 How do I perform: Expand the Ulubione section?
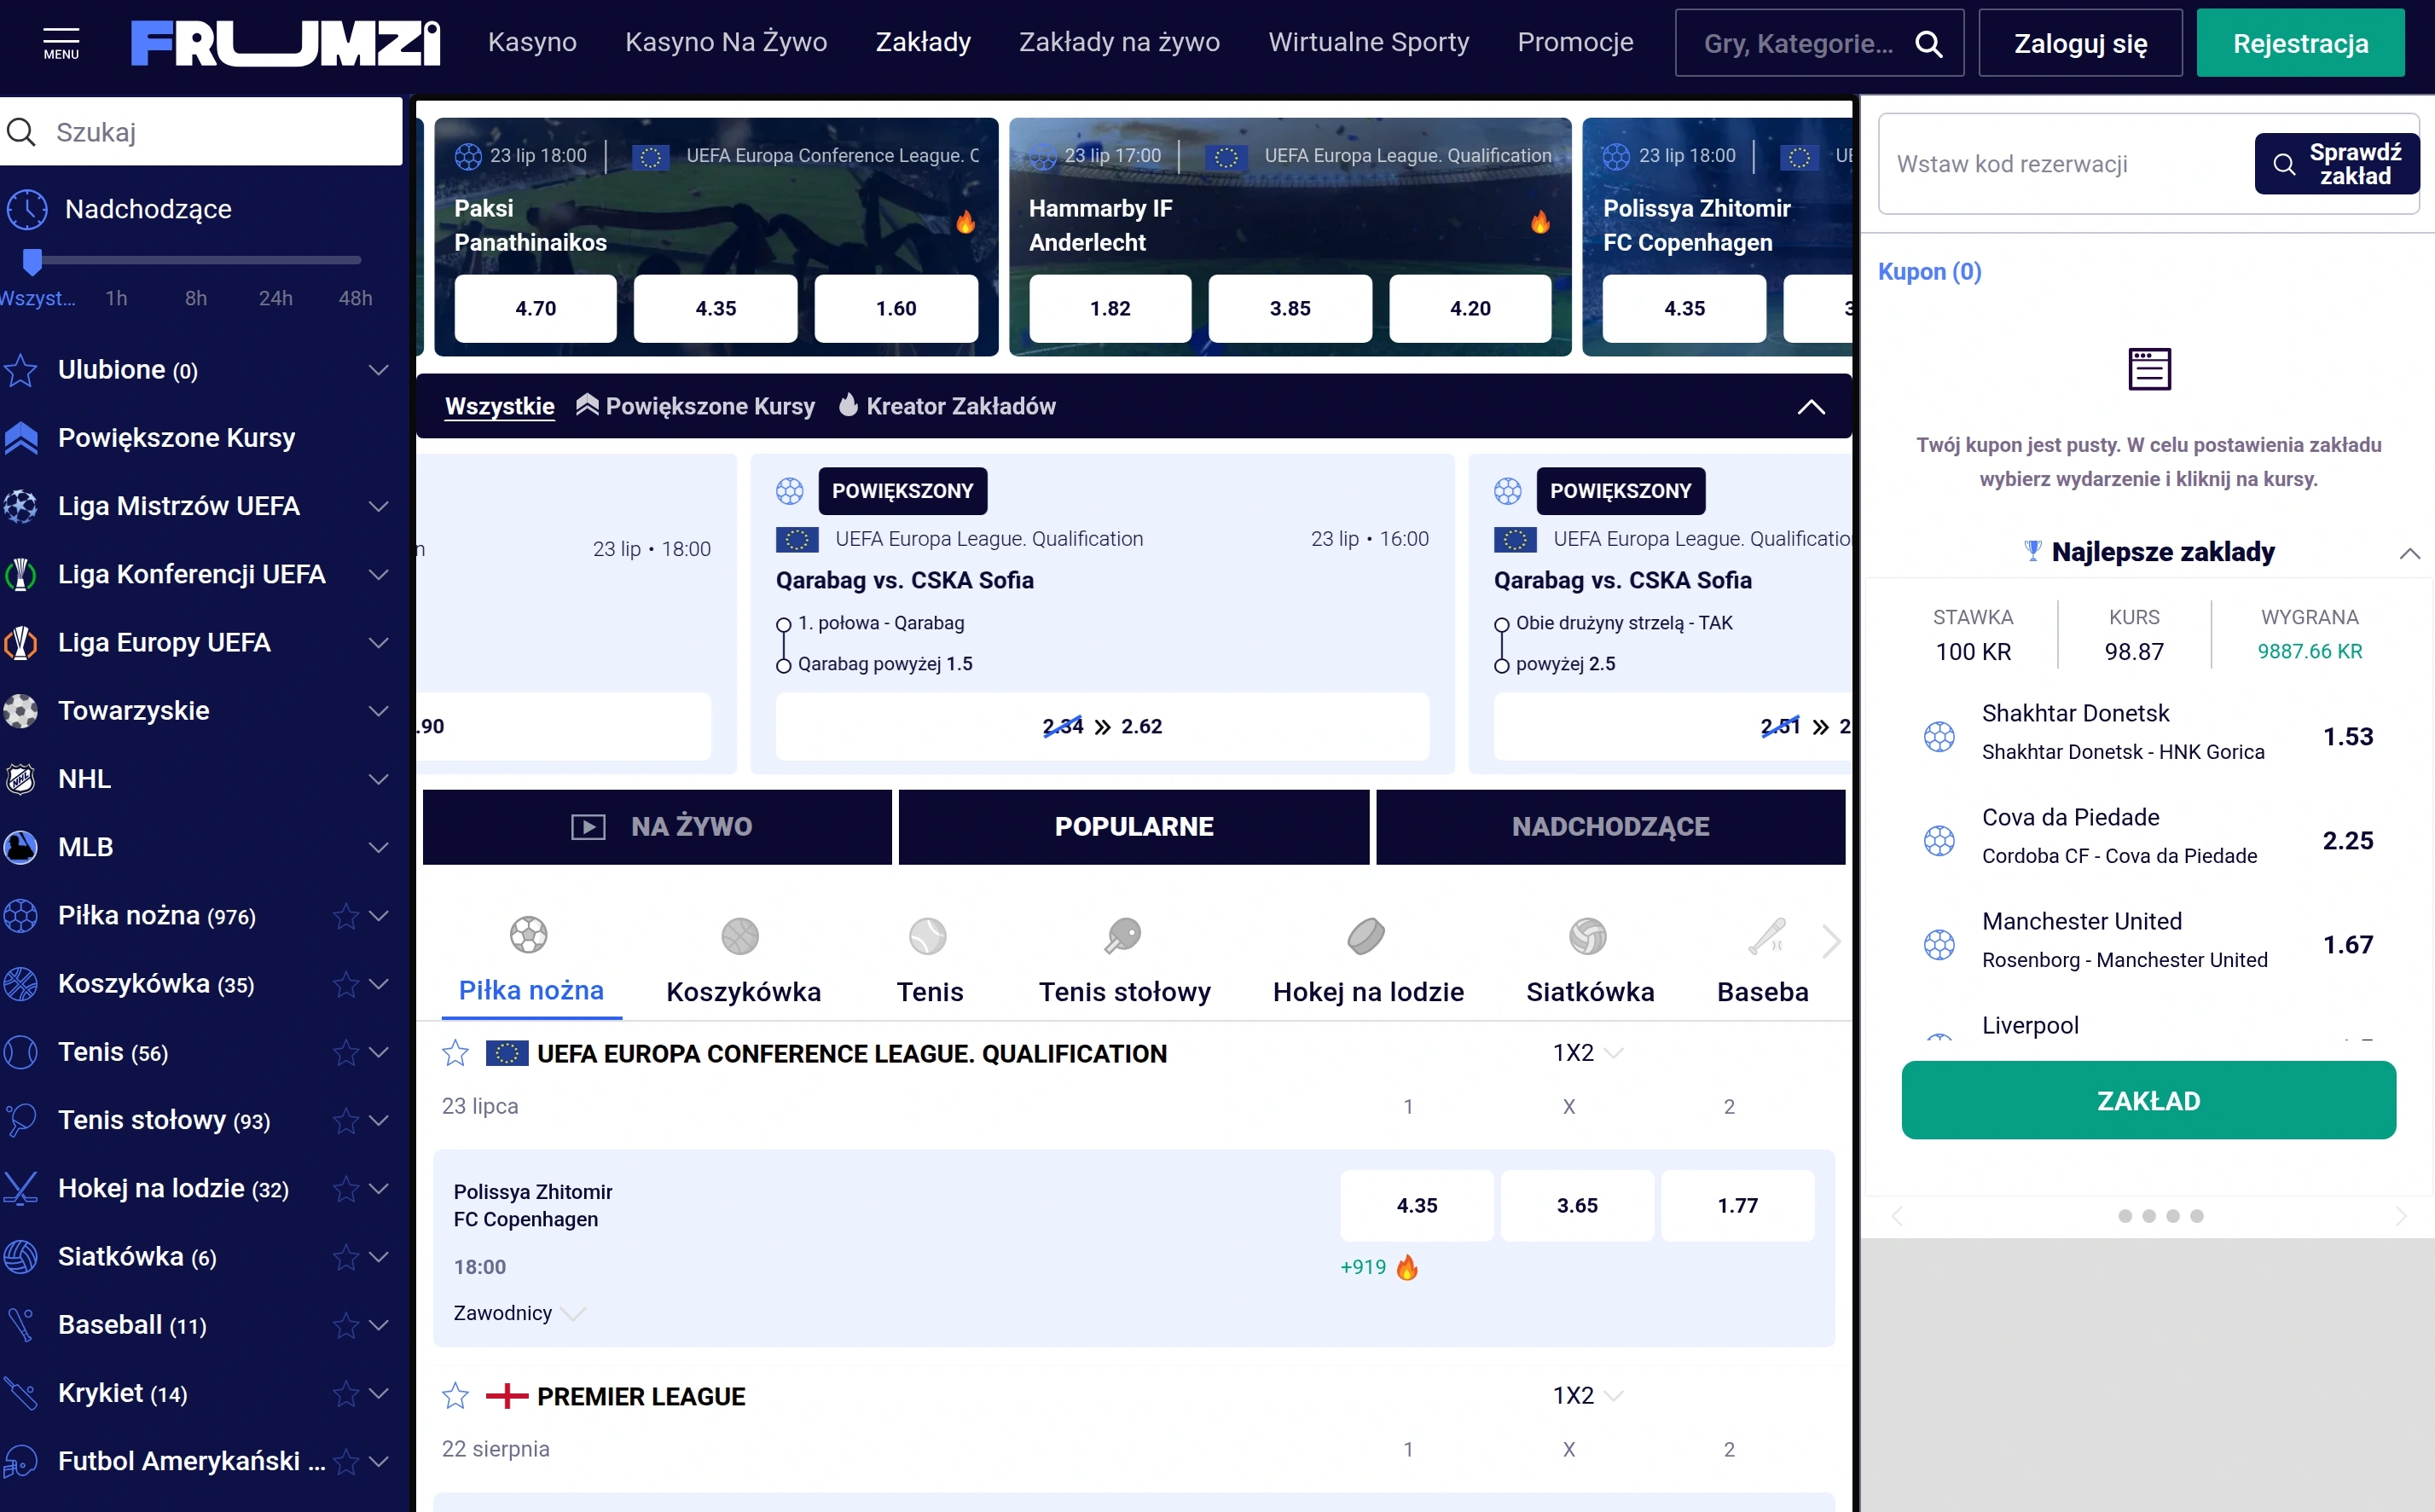point(379,370)
